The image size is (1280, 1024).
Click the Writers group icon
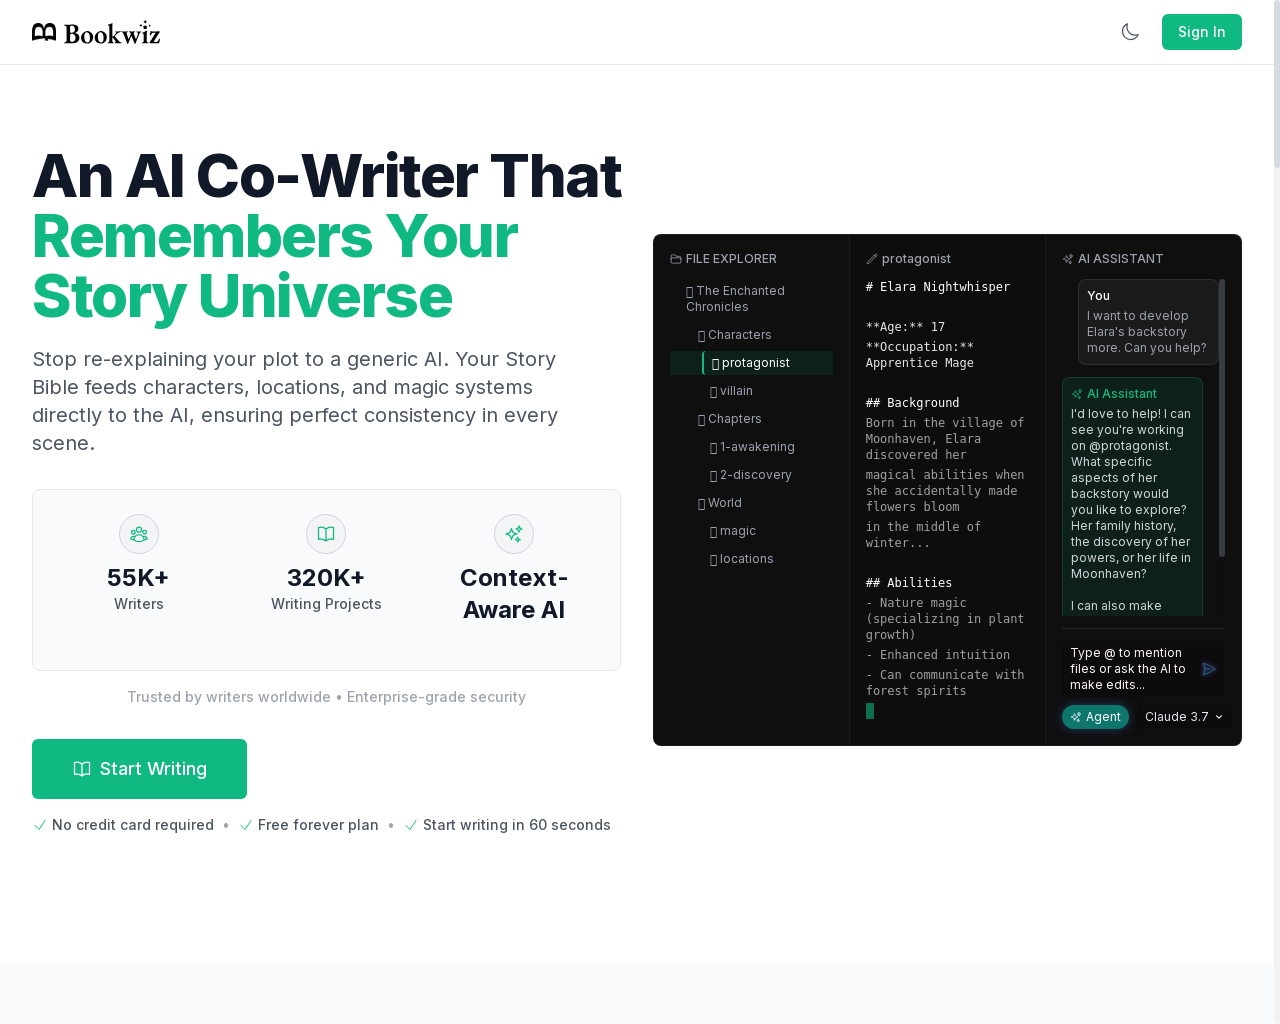[x=139, y=534]
